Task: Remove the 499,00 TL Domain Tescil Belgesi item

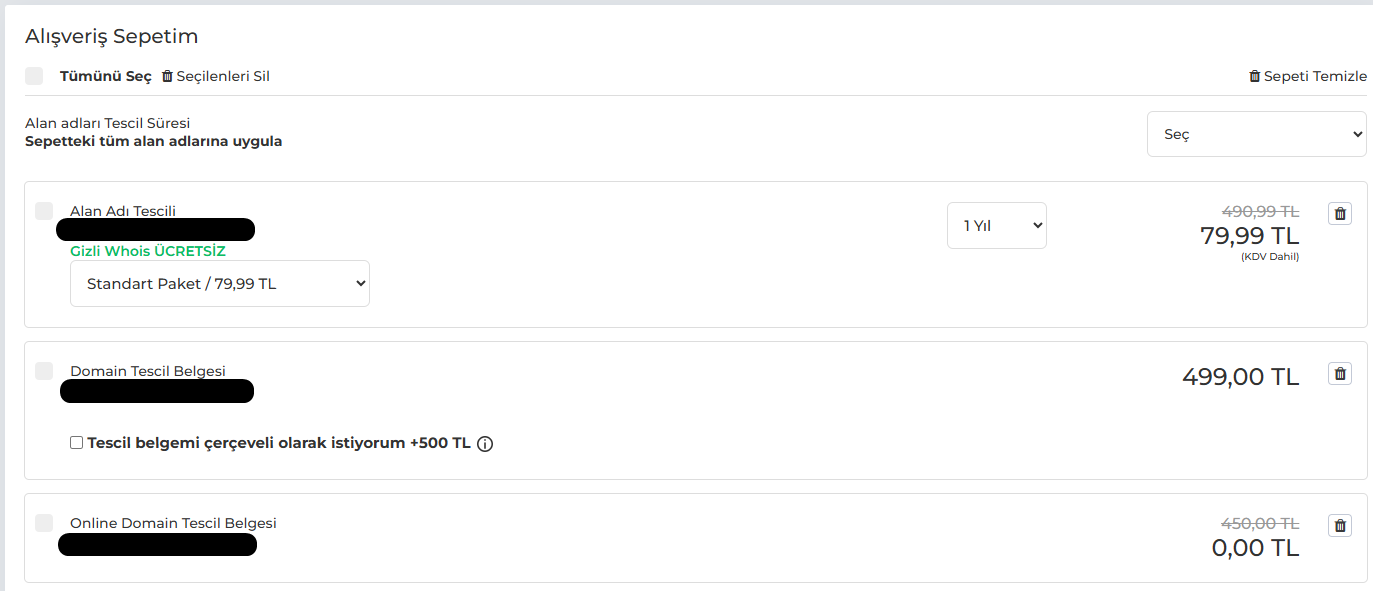Action: click(1340, 374)
